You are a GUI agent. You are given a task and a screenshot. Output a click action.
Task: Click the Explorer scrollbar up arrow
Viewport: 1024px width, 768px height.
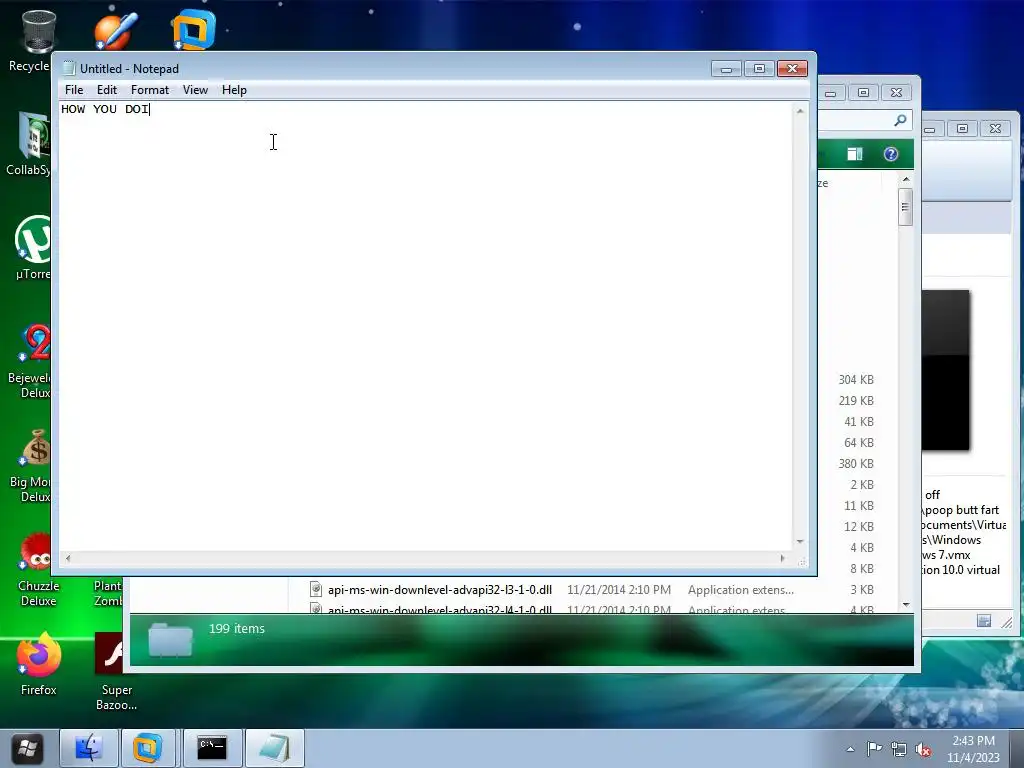[906, 179]
